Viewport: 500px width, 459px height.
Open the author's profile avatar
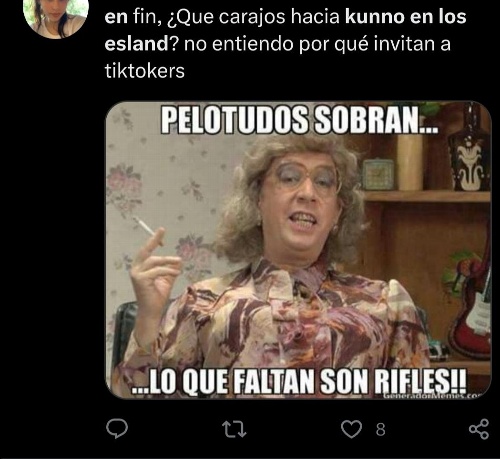pyautogui.click(x=56, y=17)
